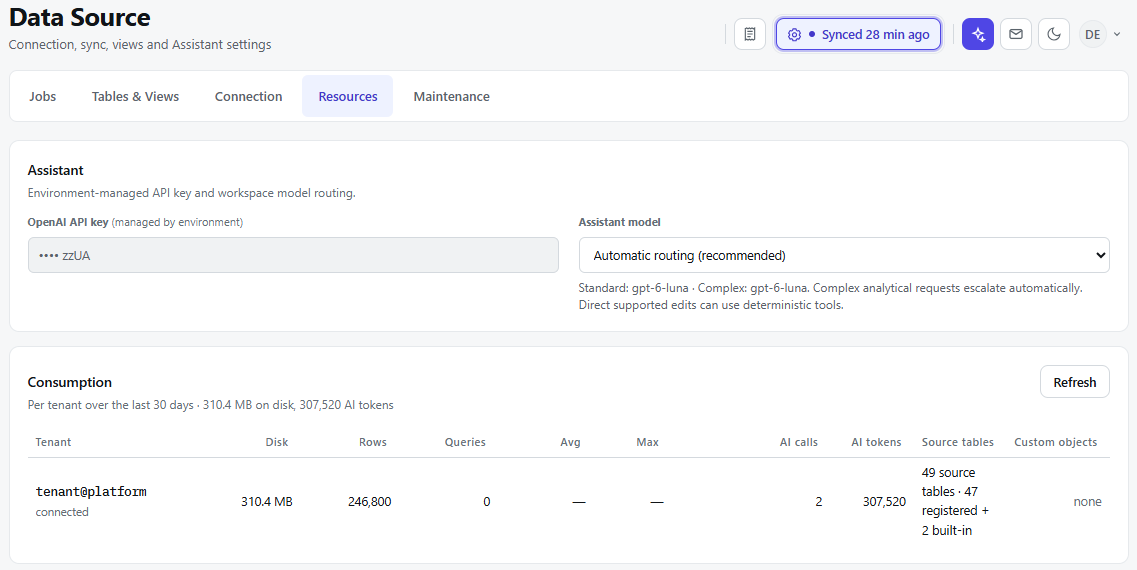Open the DE user avatar

point(1093,34)
